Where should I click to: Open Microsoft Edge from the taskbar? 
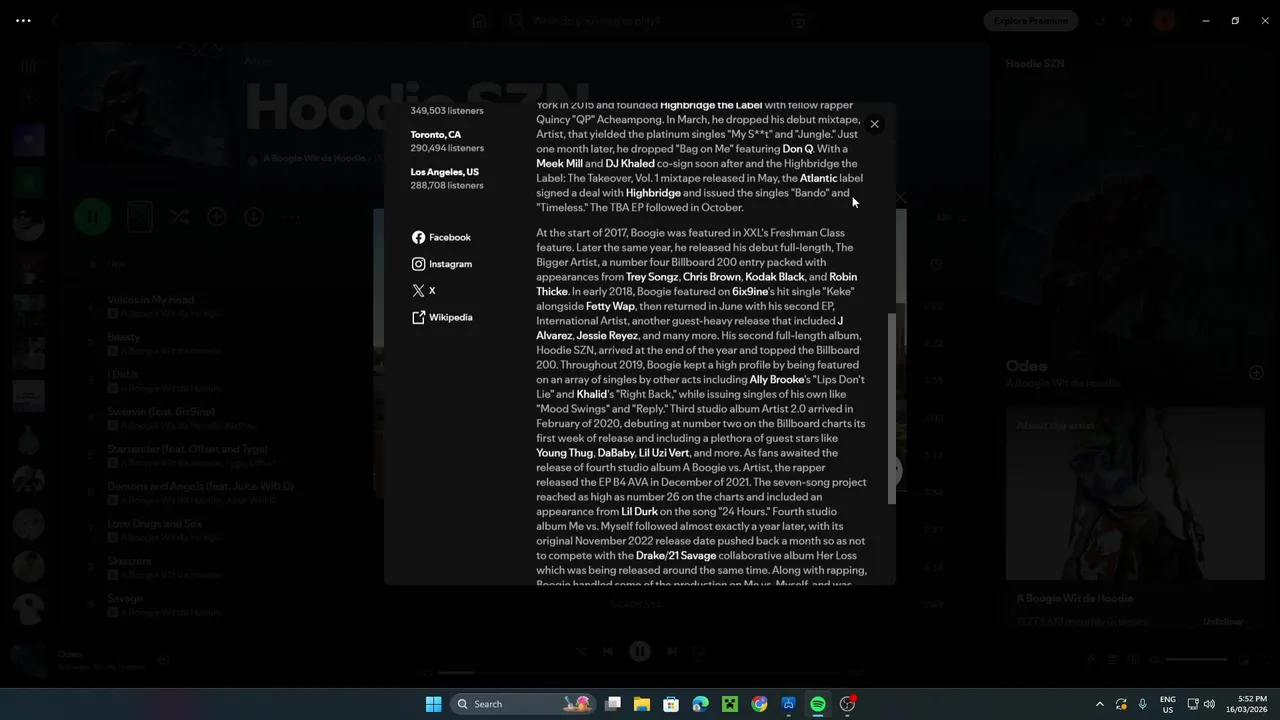coord(701,704)
